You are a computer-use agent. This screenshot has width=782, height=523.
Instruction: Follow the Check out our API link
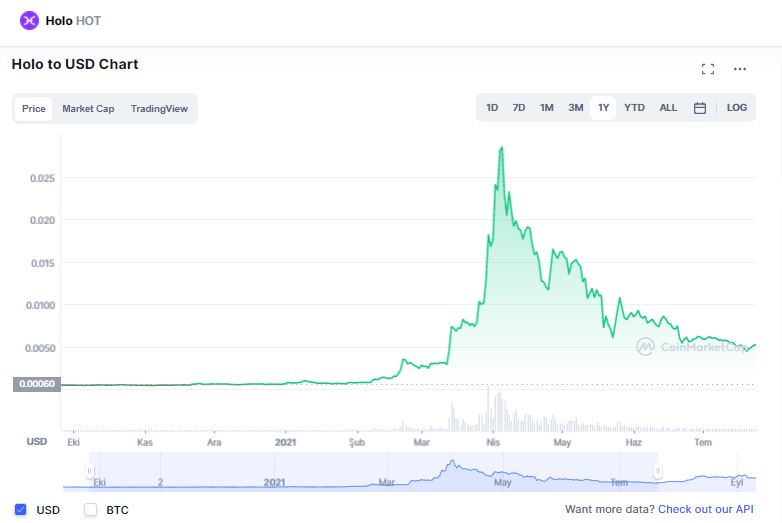(x=706, y=509)
